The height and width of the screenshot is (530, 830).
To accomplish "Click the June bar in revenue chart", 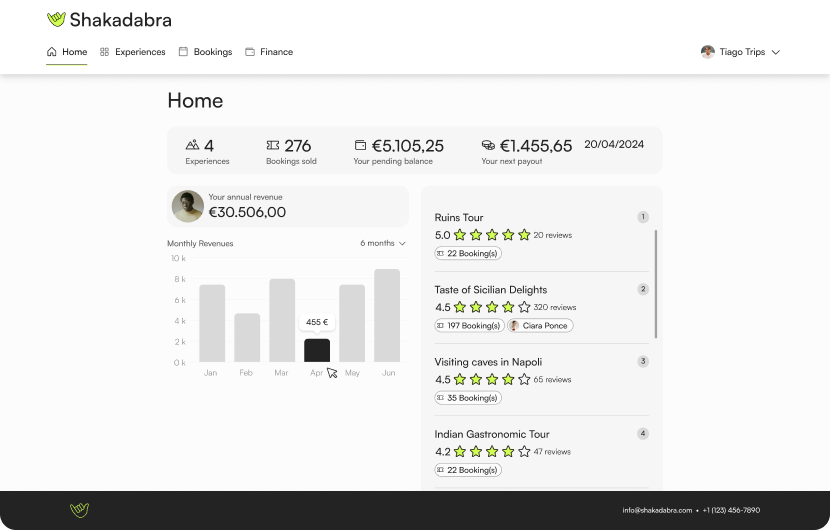I will pyautogui.click(x=387, y=315).
